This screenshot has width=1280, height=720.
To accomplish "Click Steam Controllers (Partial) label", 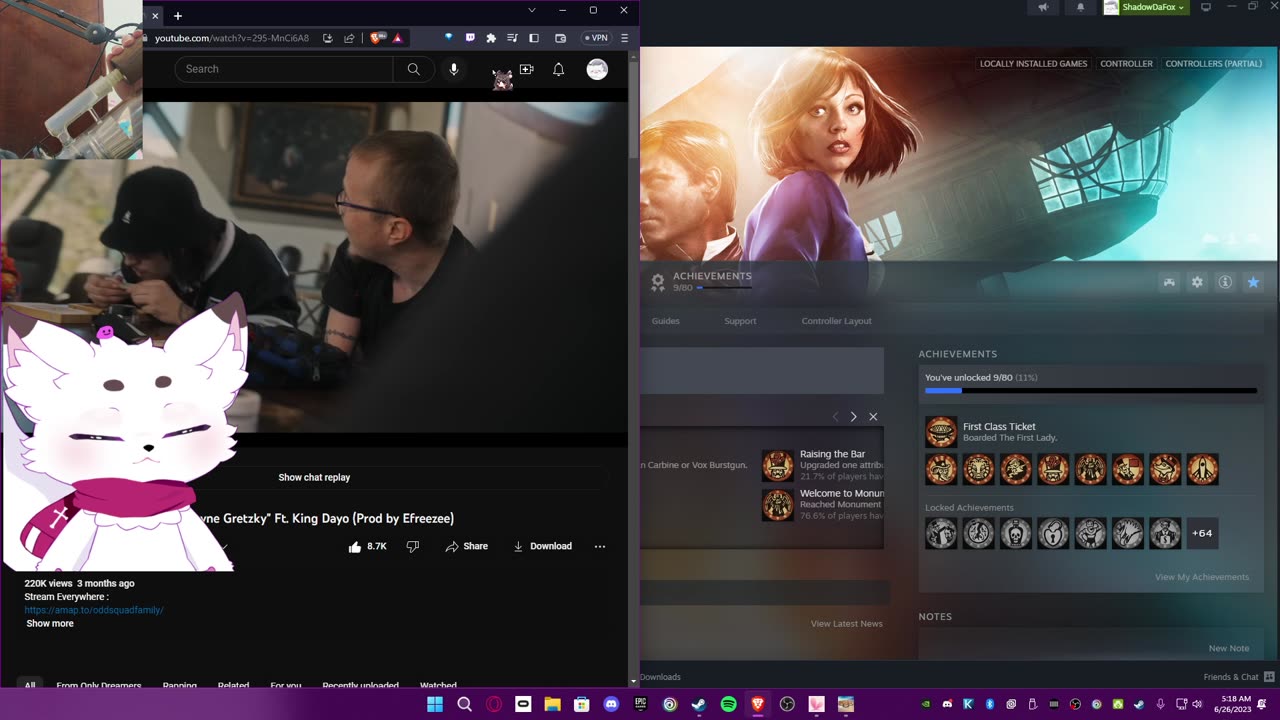I will tap(1214, 63).
